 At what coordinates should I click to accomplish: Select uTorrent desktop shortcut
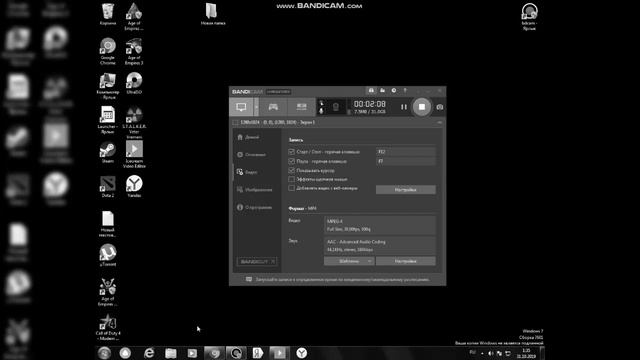[108, 255]
